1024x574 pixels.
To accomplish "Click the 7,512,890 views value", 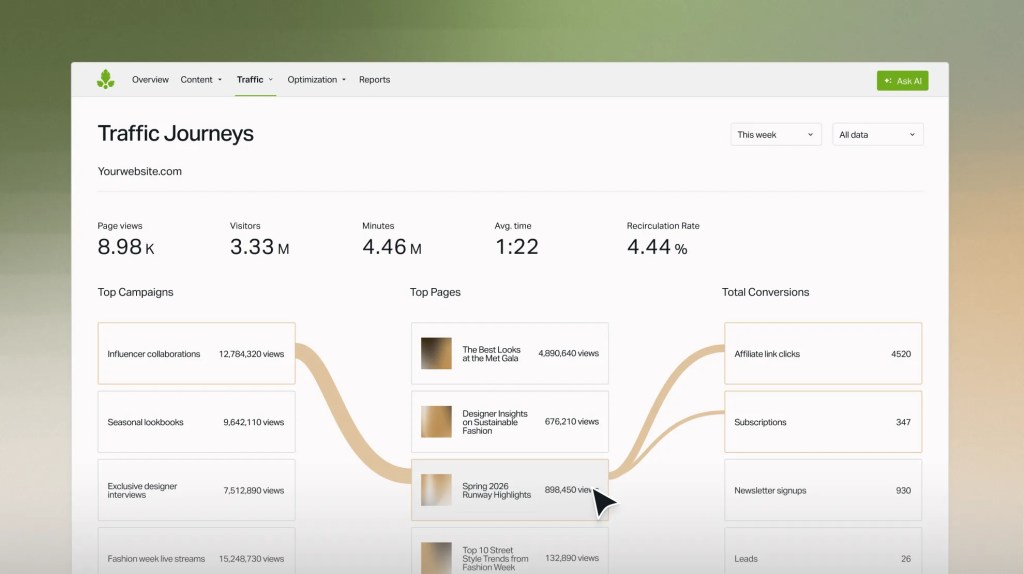I will click(253, 490).
